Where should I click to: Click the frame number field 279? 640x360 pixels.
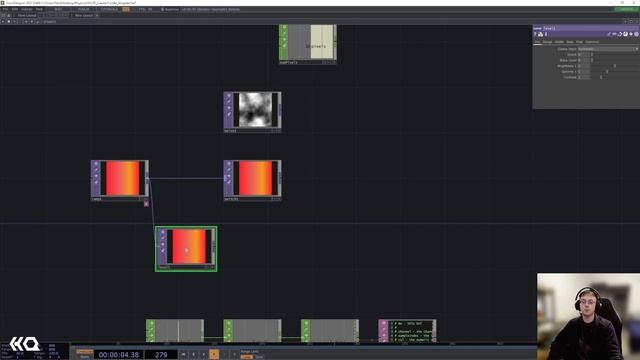click(x=161, y=355)
